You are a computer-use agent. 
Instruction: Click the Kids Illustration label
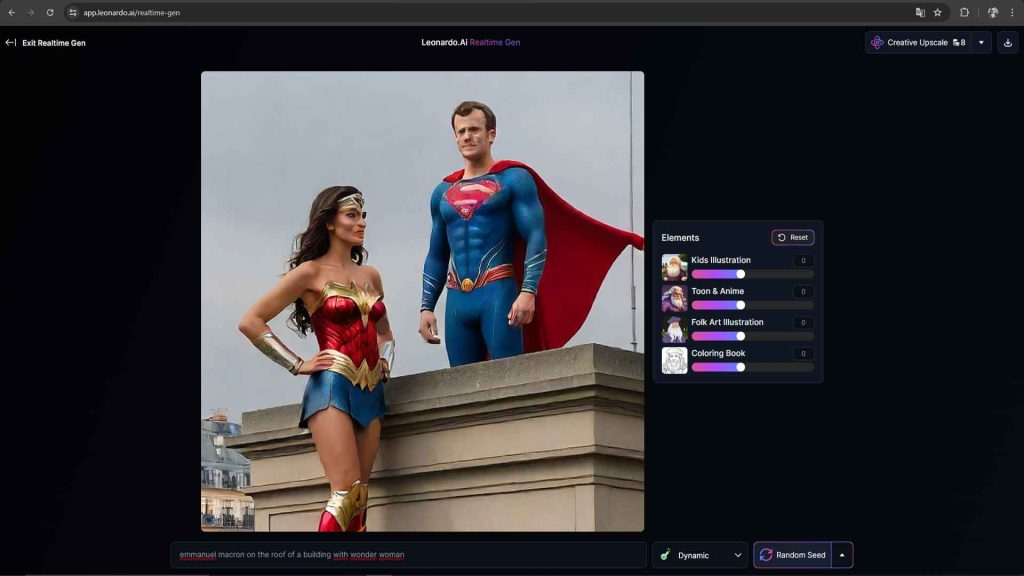(721, 260)
